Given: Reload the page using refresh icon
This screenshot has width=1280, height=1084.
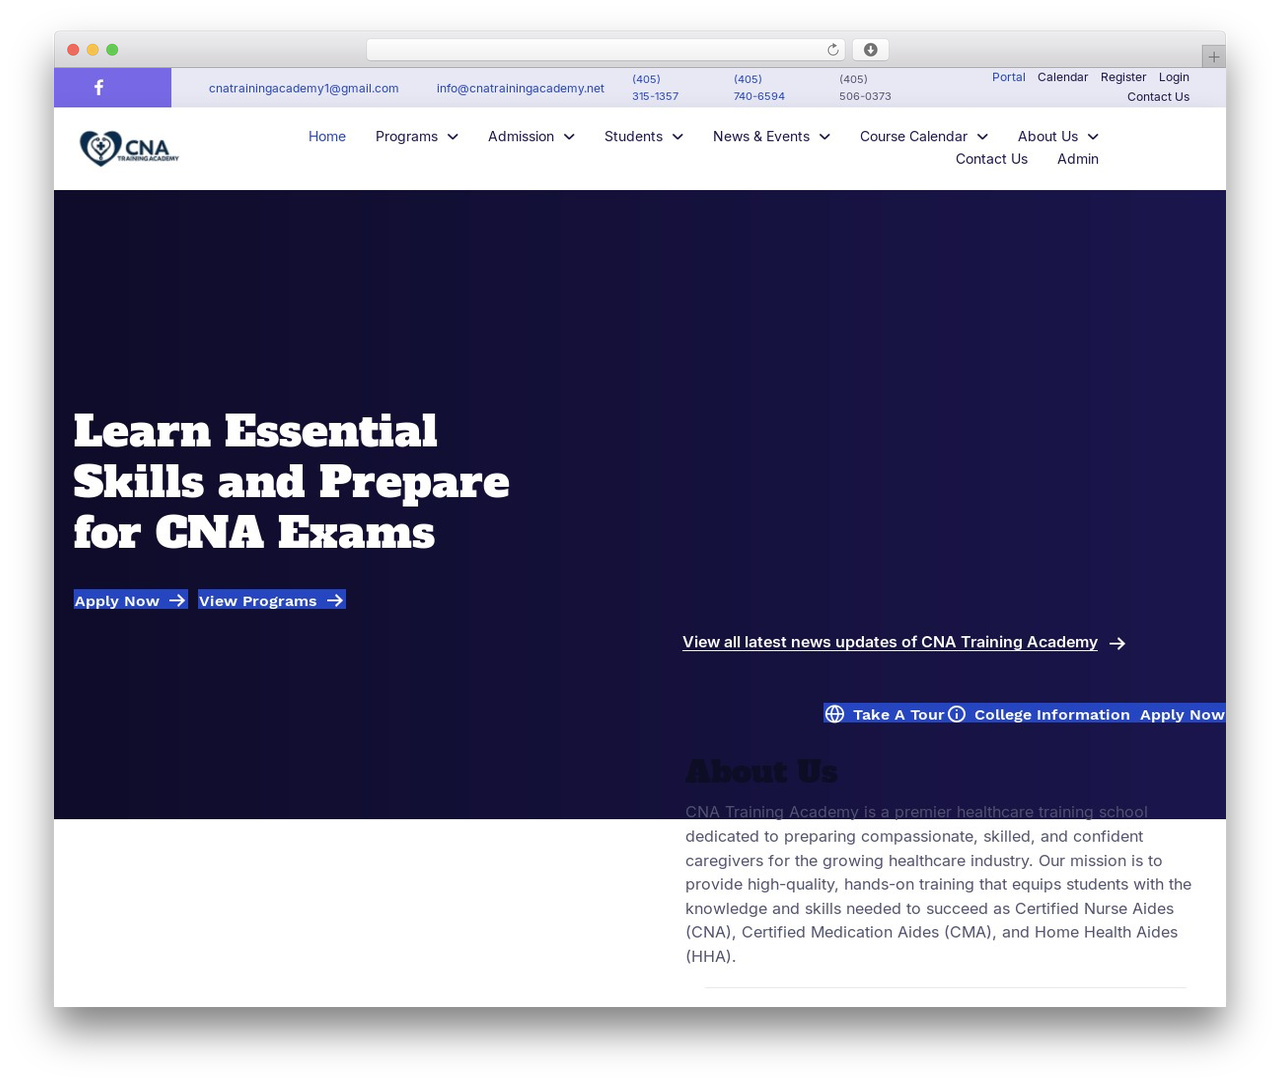Looking at the screenshot, I should (x=833, y=50).
